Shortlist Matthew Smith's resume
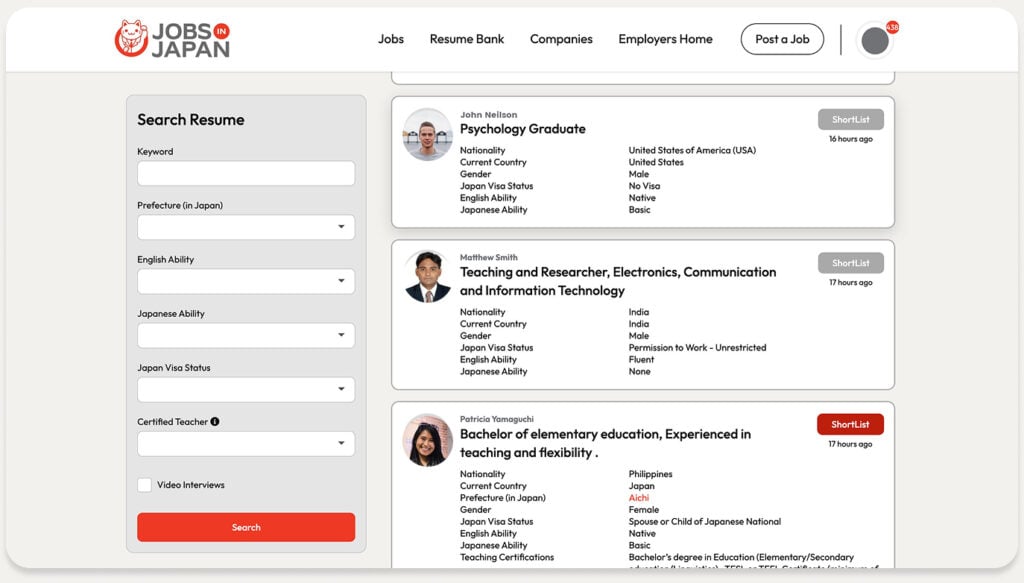 coord(850,263)
